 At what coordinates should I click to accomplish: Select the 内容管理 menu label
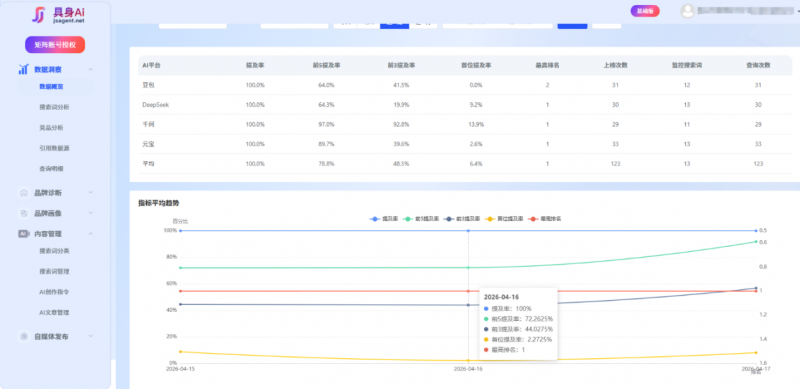coord(48,234)
